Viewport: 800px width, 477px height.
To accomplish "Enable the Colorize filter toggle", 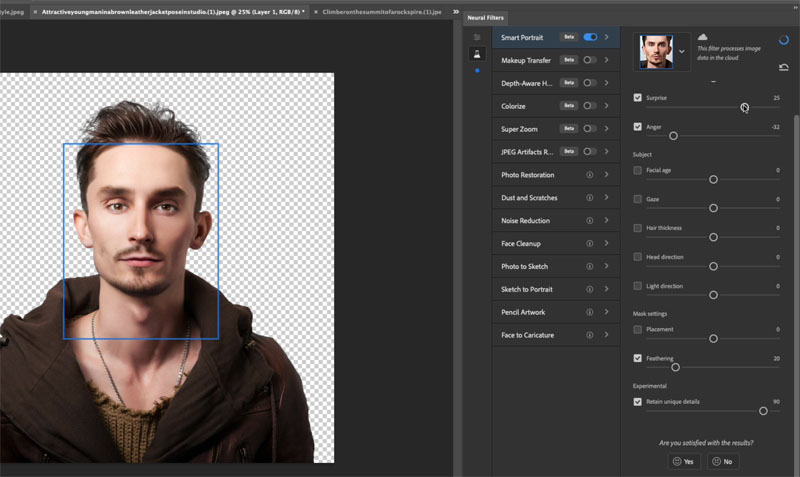I will click(590, 106).
